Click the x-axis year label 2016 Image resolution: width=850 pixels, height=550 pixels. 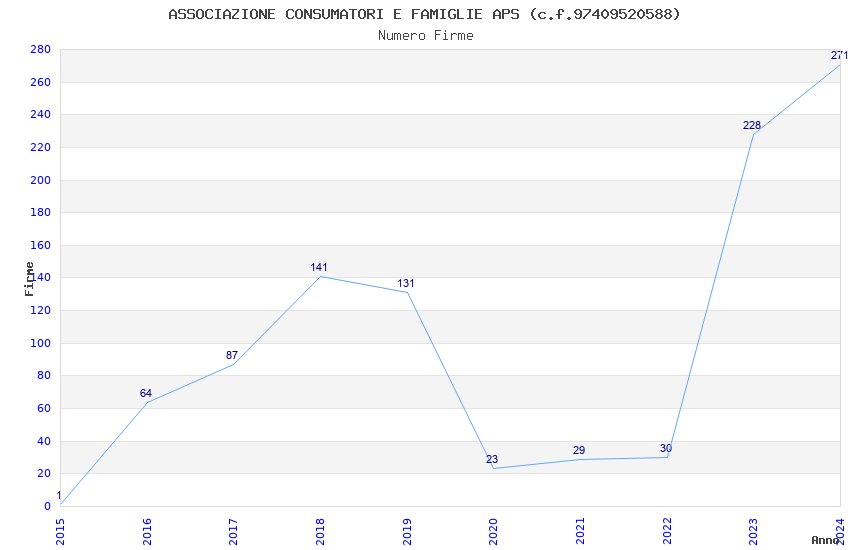147,532
